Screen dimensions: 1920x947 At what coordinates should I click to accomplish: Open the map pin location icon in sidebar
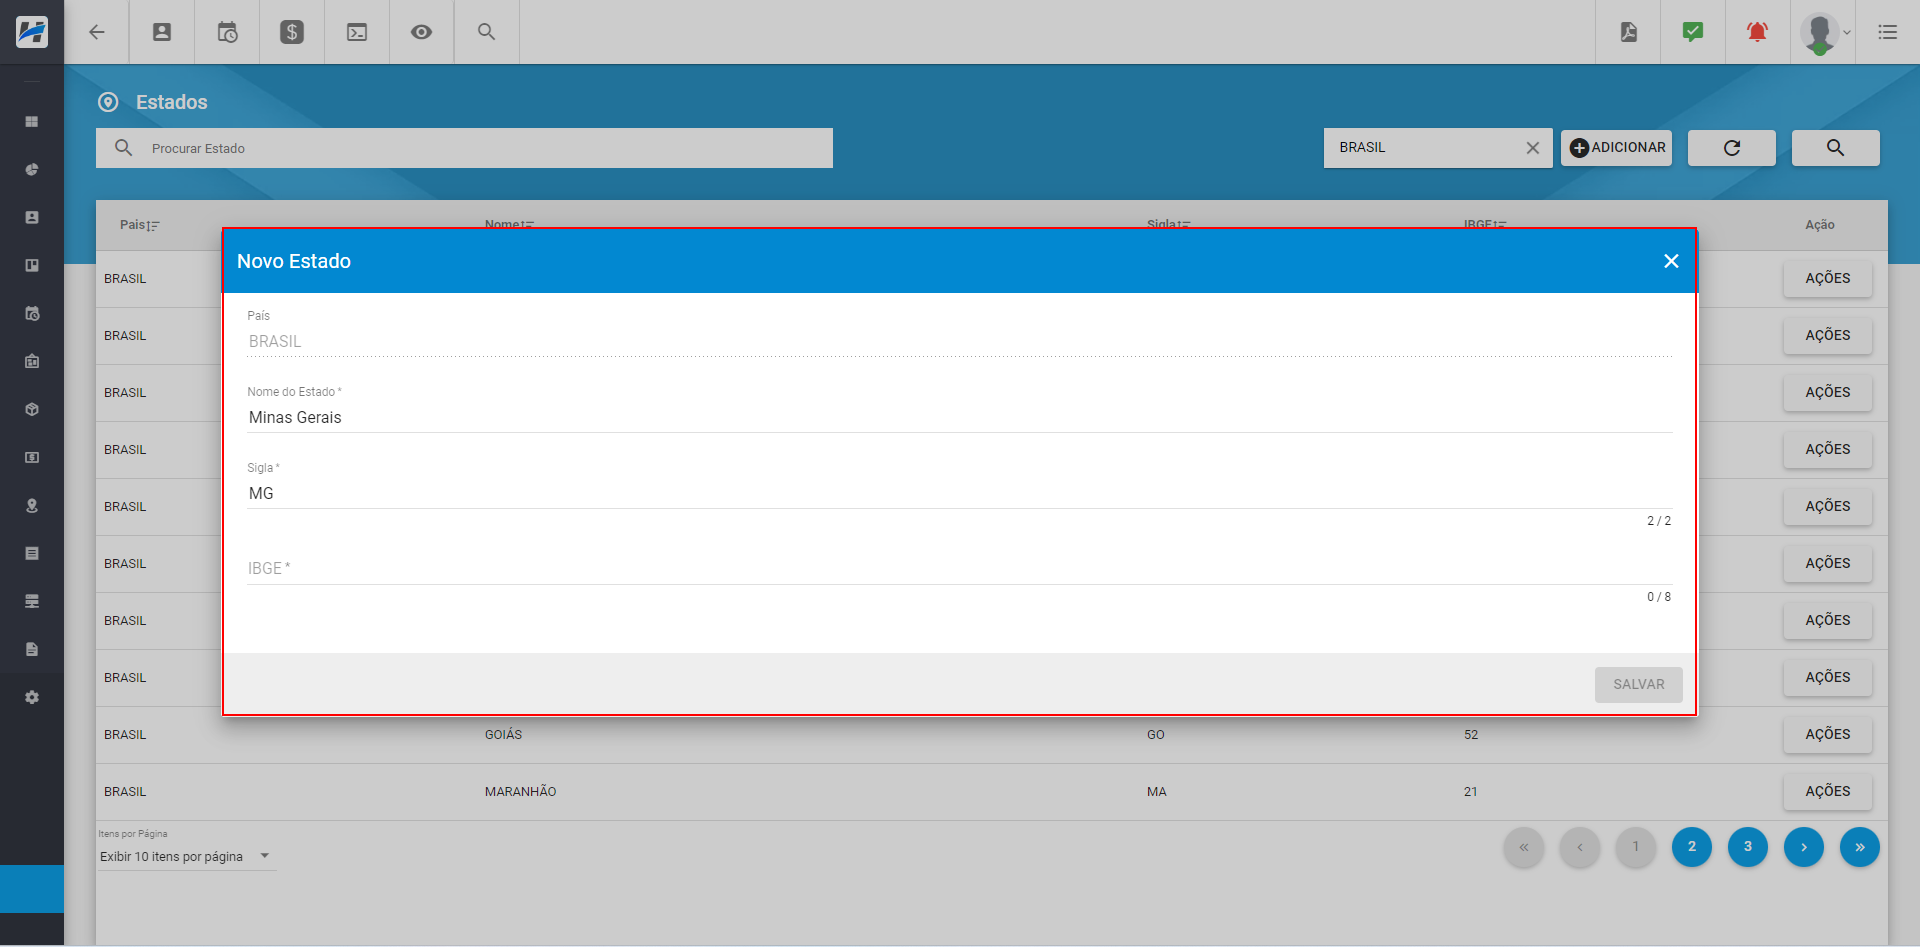click(x=32, y=505)
